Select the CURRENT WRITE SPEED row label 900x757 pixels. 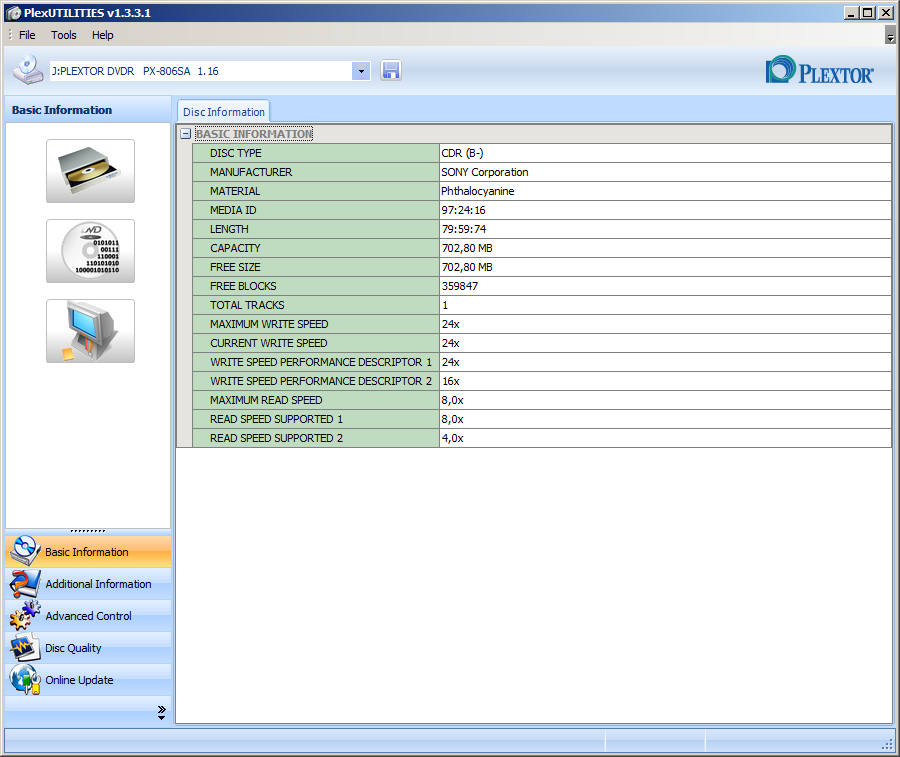(x=316, y=343)
